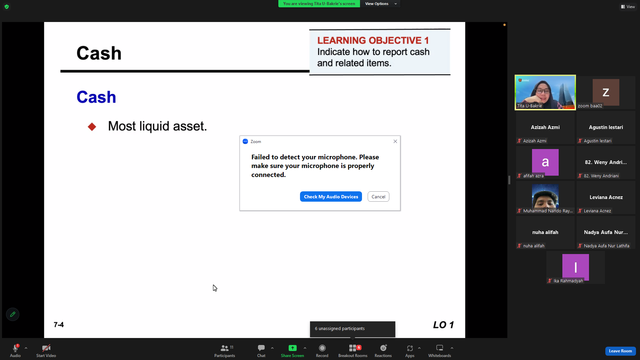Select Nadya Aufa Nur Lathifa tile
This screenshot has height=360, width=640.
pos(606,233)
